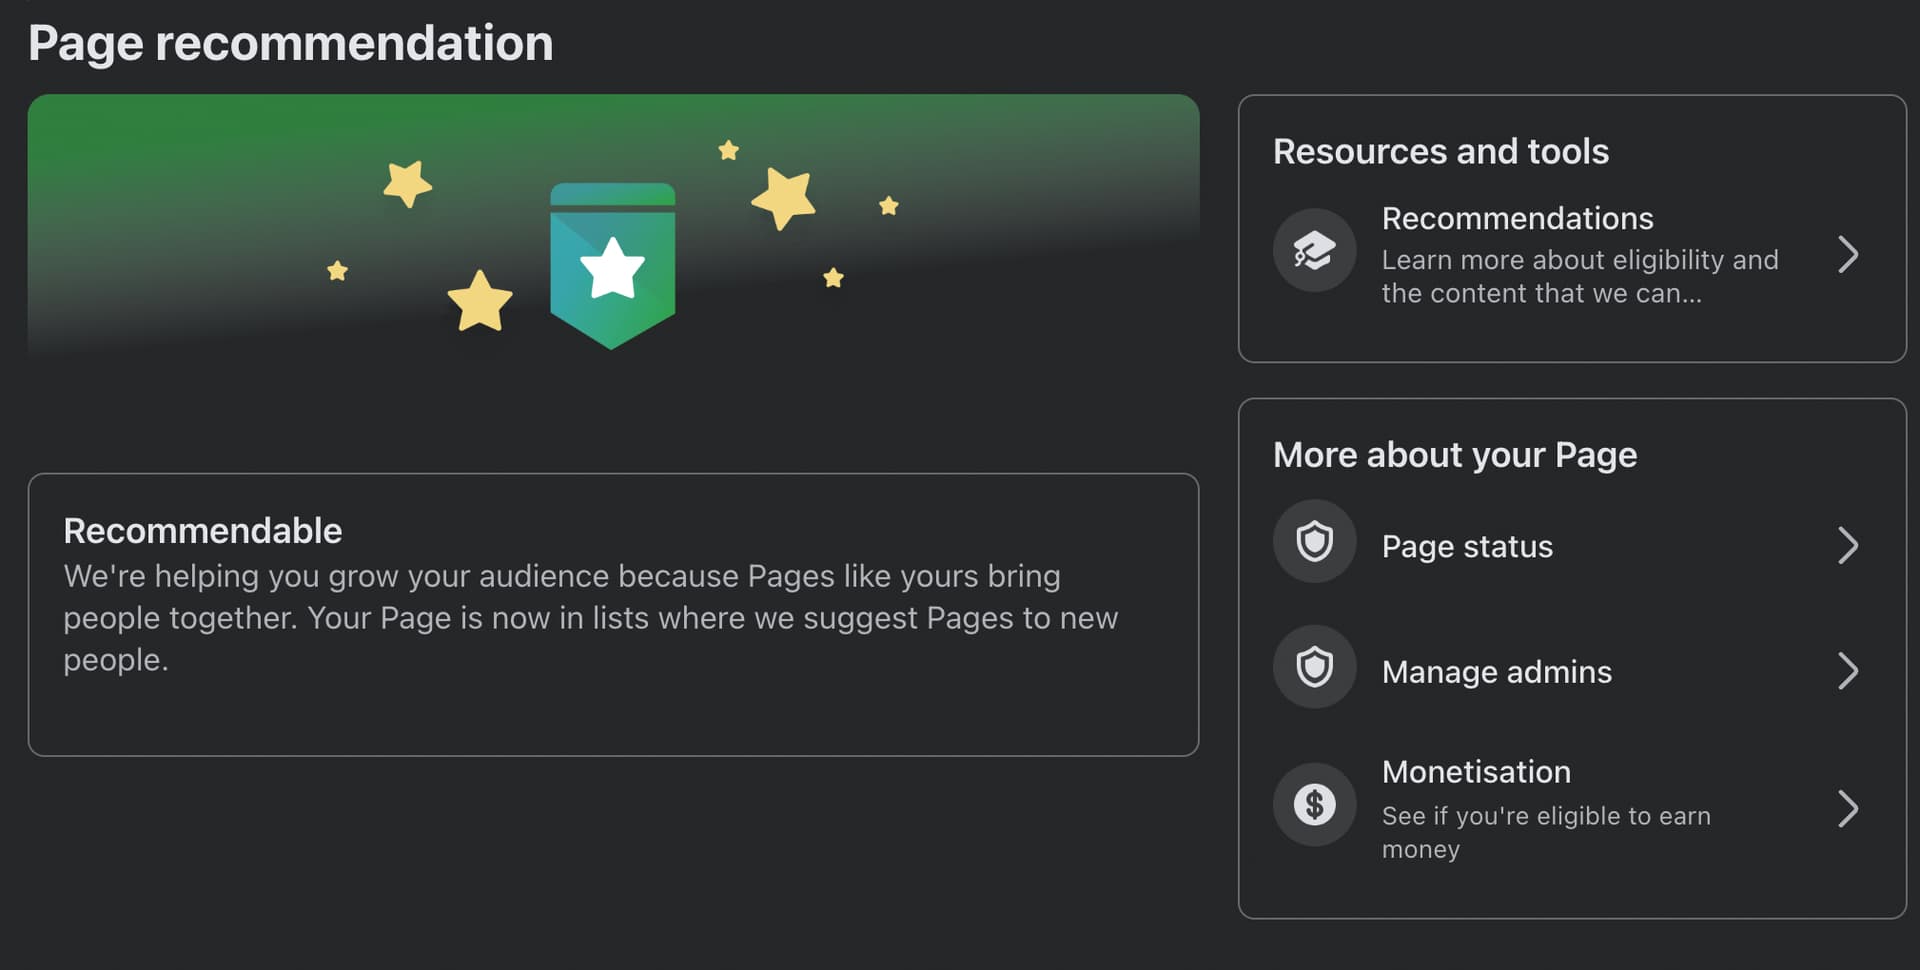Click the large star at upper left of badge

(x=407, y=183)
